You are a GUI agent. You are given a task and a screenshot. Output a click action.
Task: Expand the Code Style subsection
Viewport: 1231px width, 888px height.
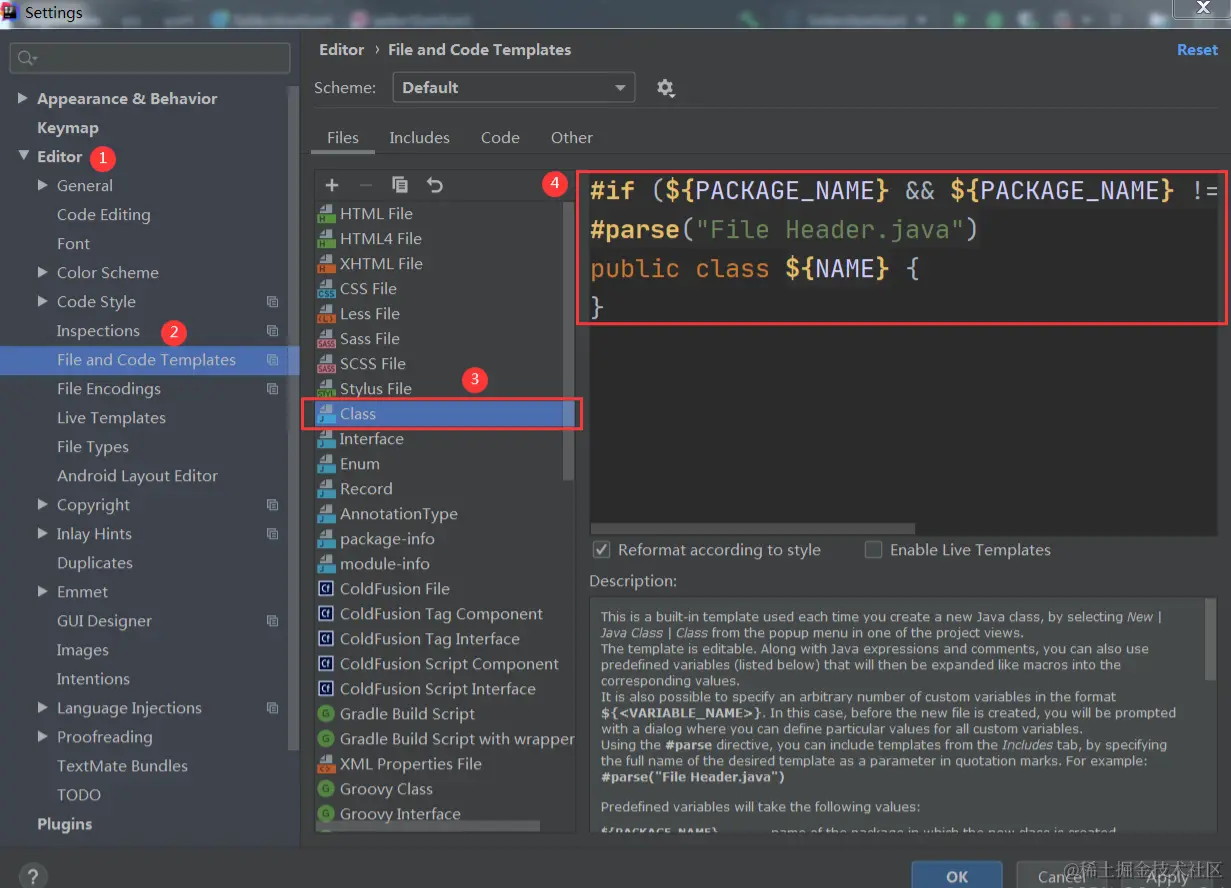coord(43,302)
